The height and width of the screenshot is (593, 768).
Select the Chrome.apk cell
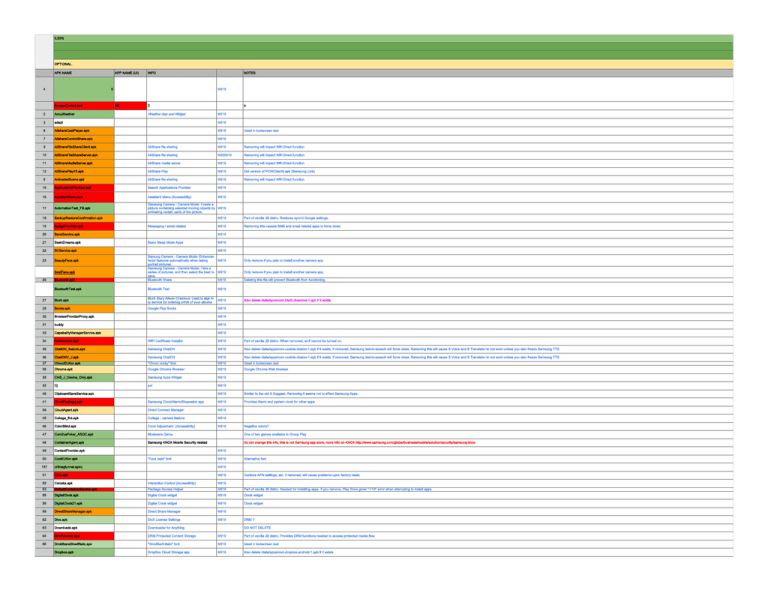tap(84, 369)
